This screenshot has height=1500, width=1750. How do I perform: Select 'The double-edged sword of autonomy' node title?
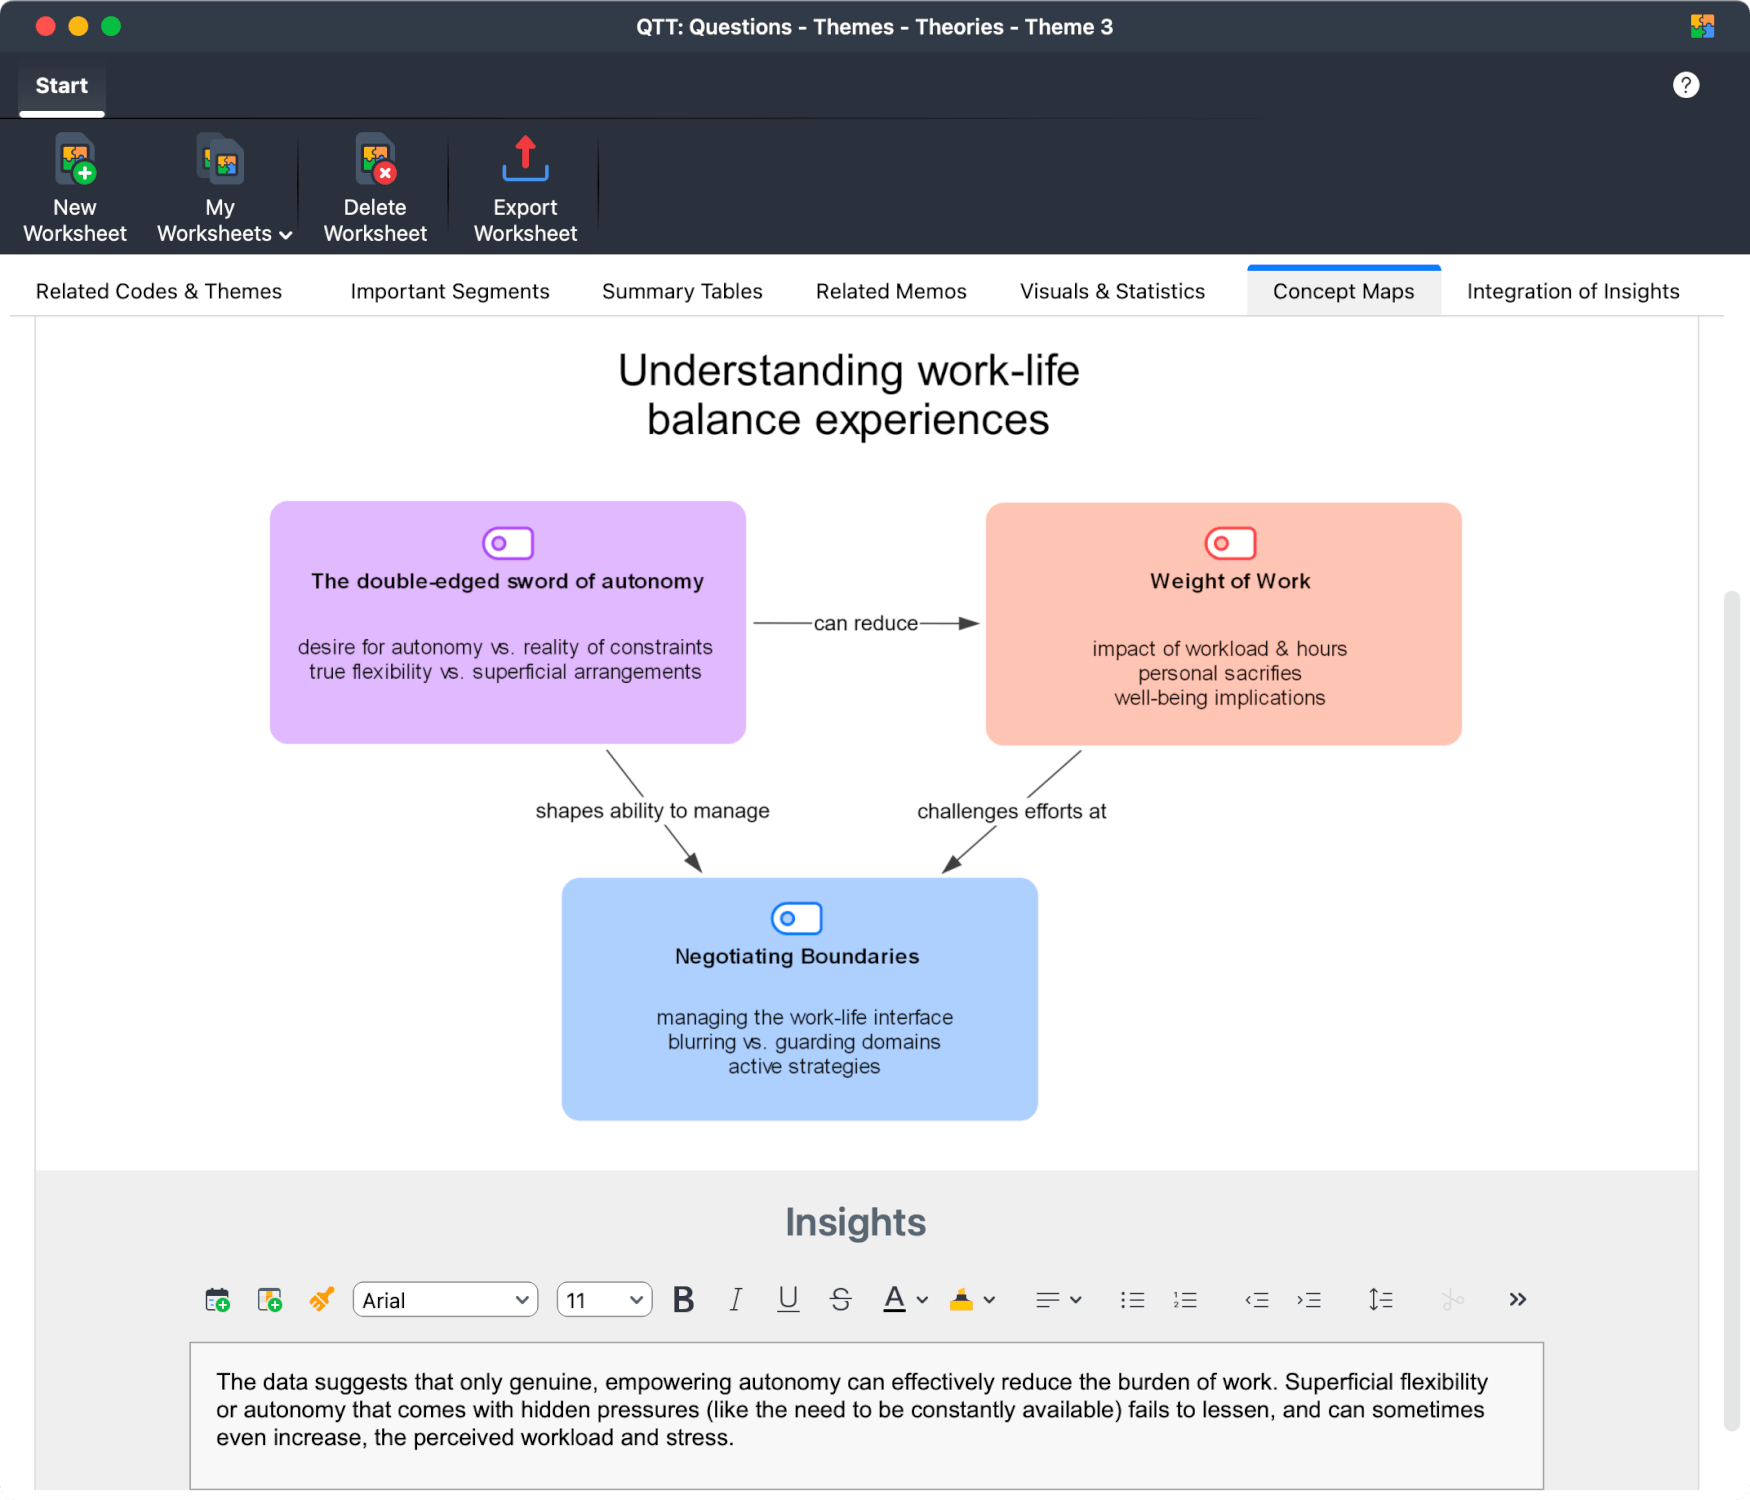pos(507,581)
